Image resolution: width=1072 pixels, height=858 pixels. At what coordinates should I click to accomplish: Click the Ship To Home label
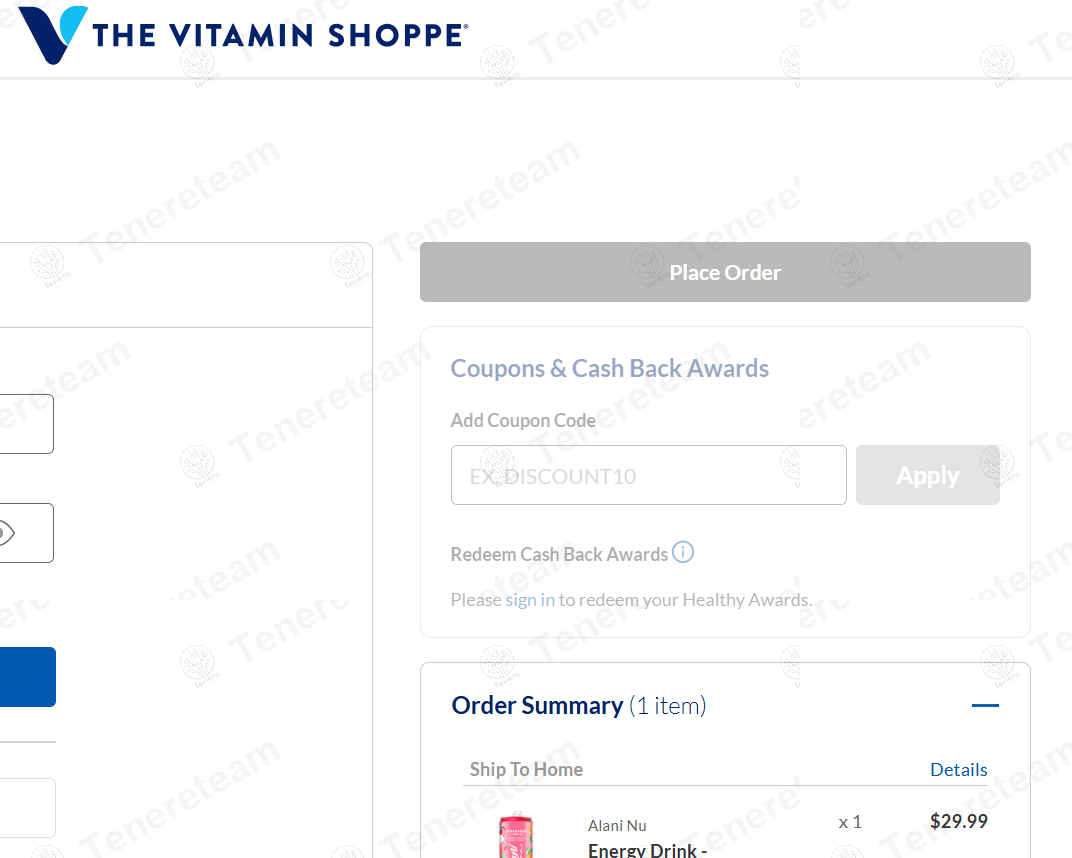[x=526, y=770]
